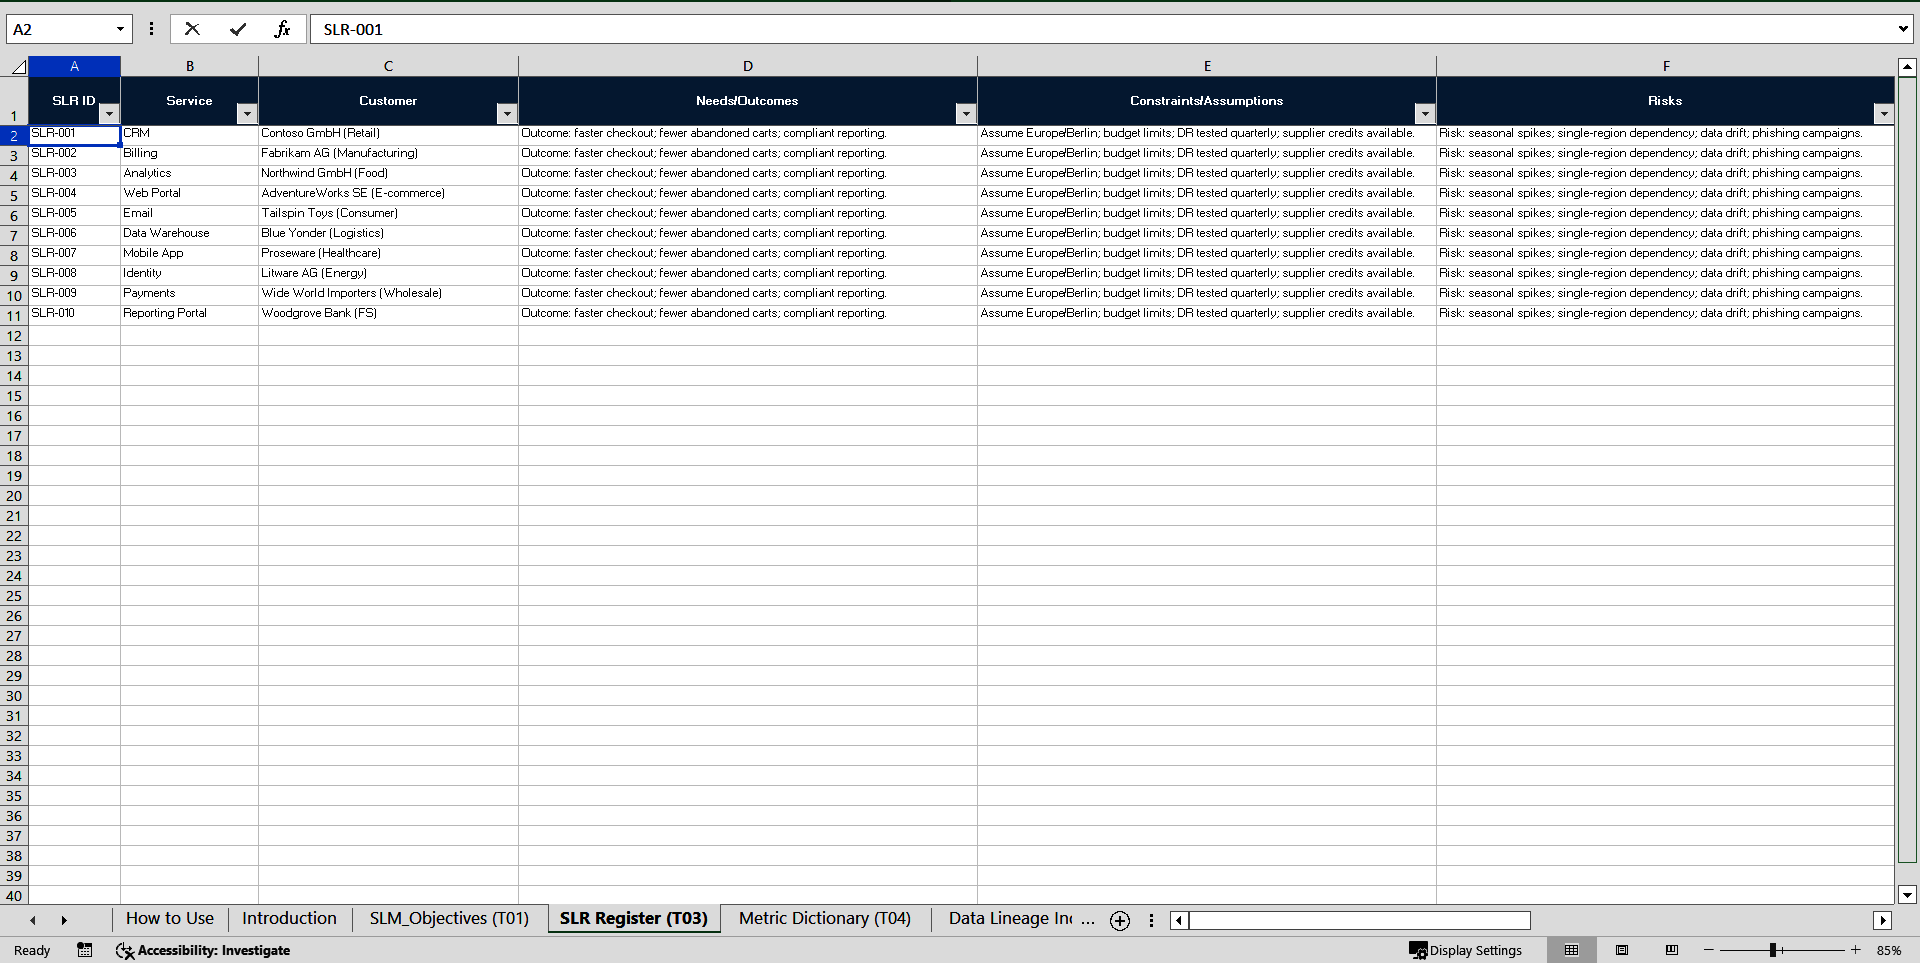Adjust the zoom slider handle
Viewport: 1920px width, 964px height.
point(1773,950)
